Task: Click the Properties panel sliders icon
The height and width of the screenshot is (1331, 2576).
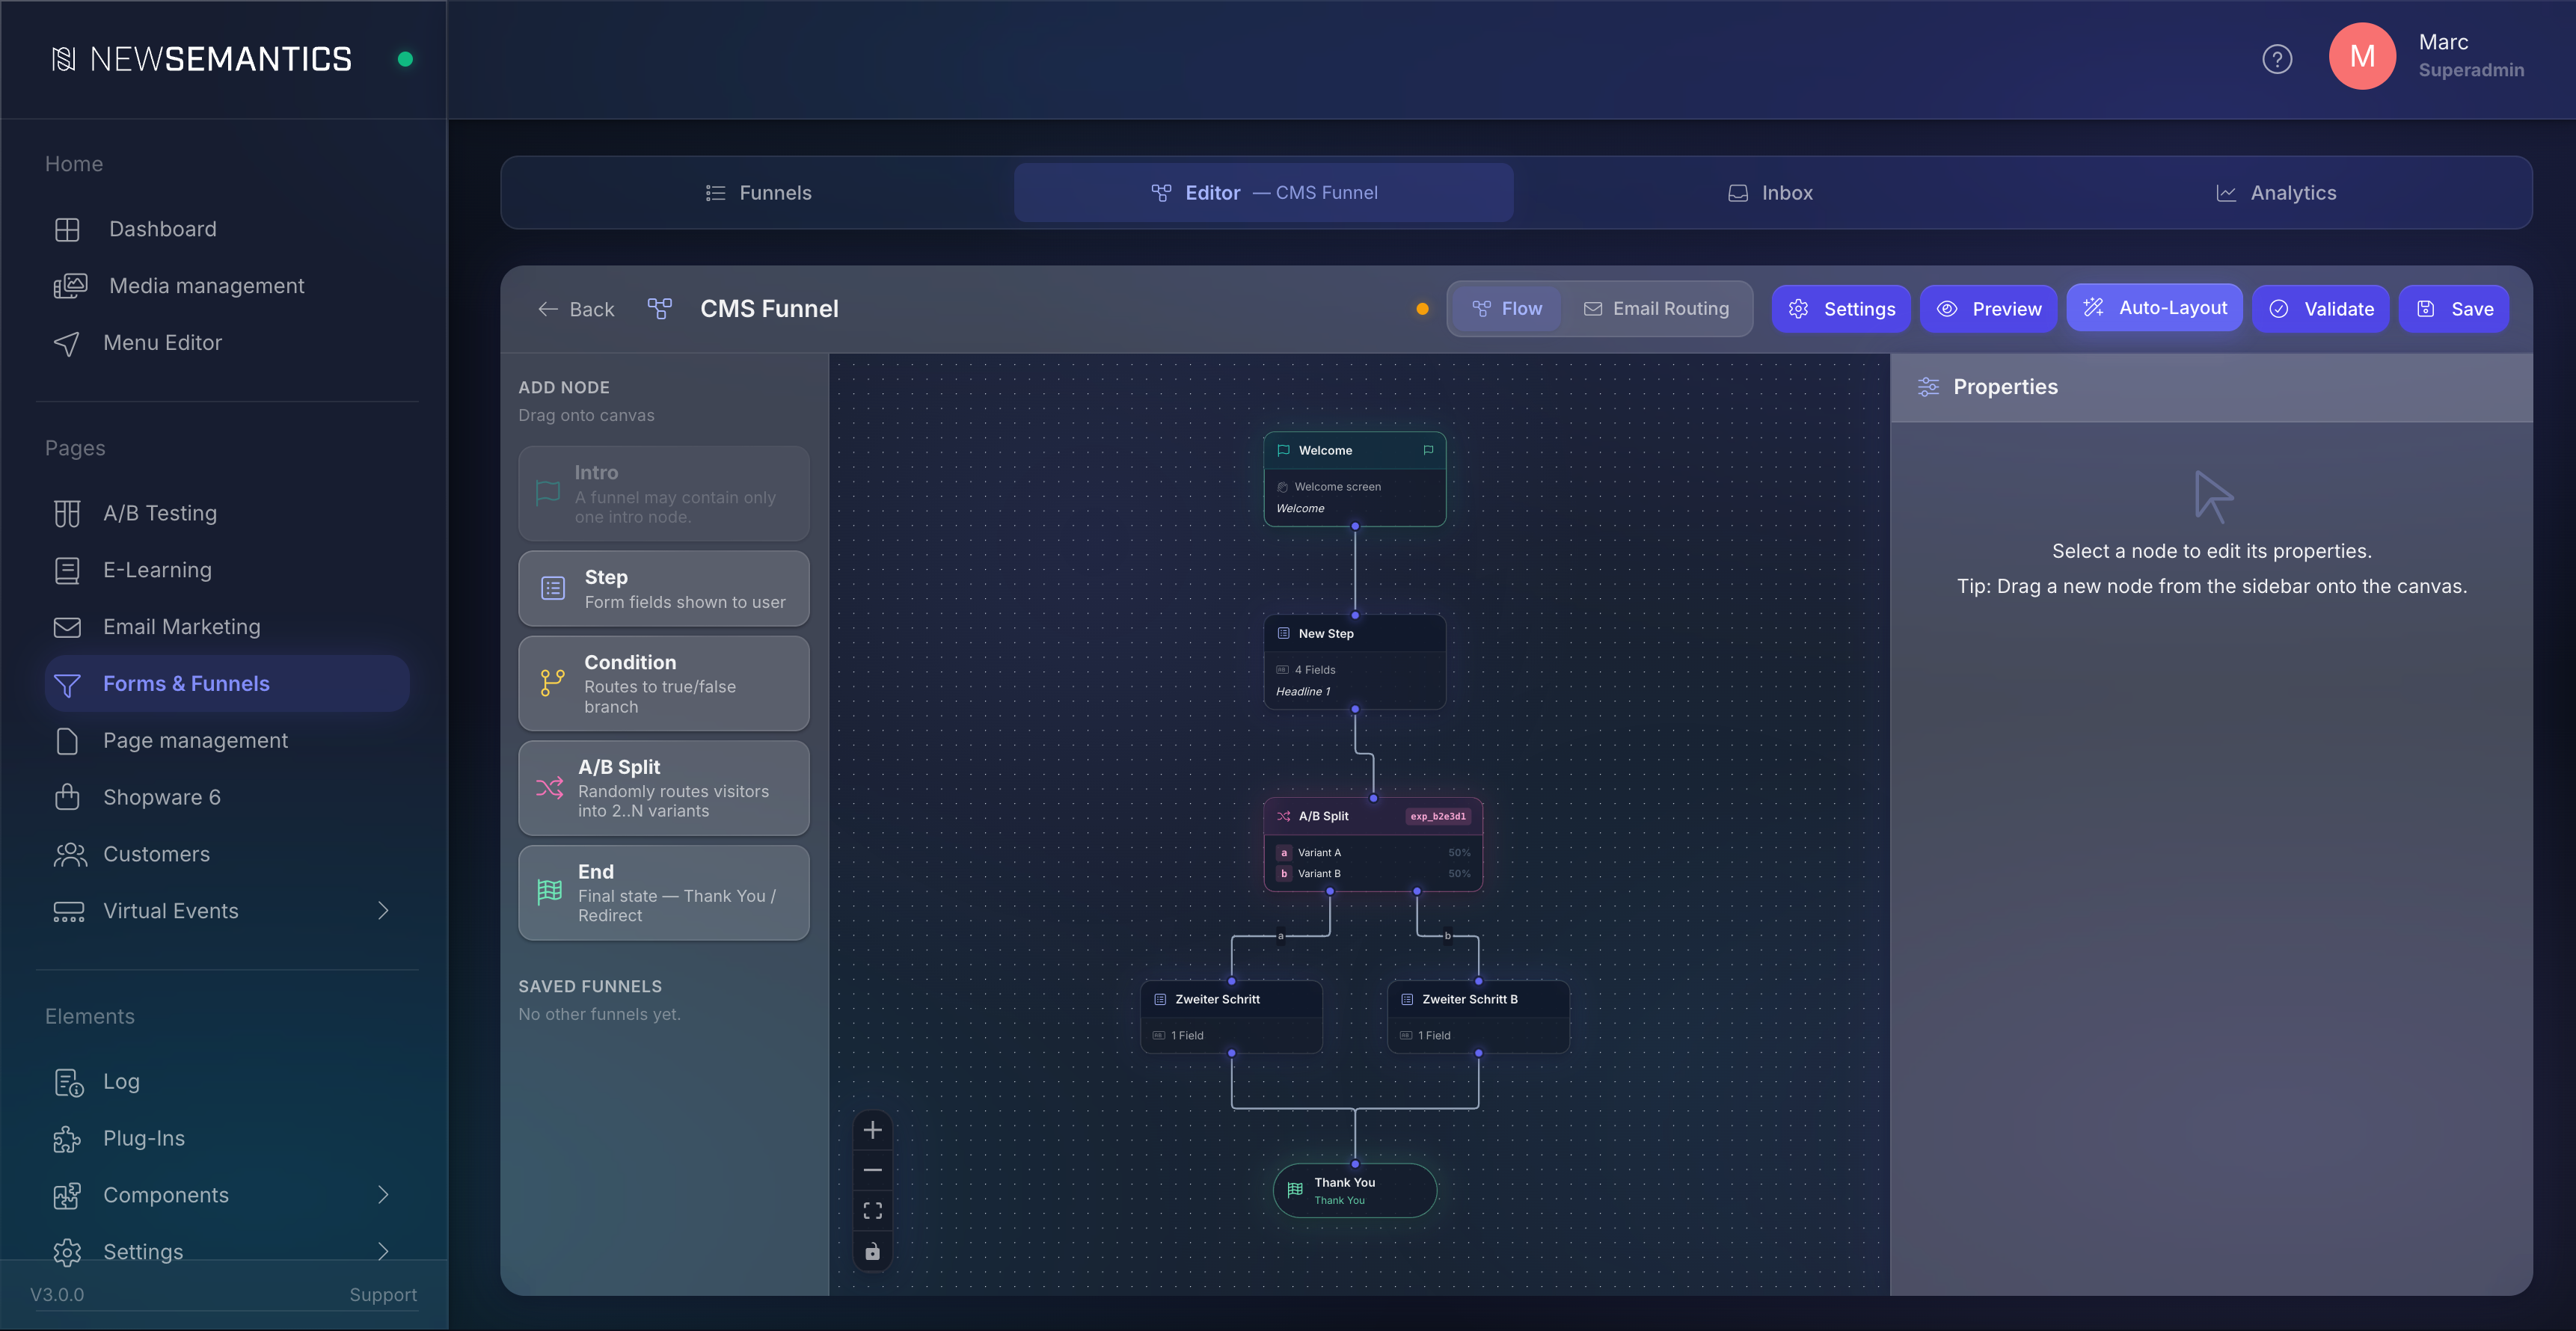Action: (1928, 387)
